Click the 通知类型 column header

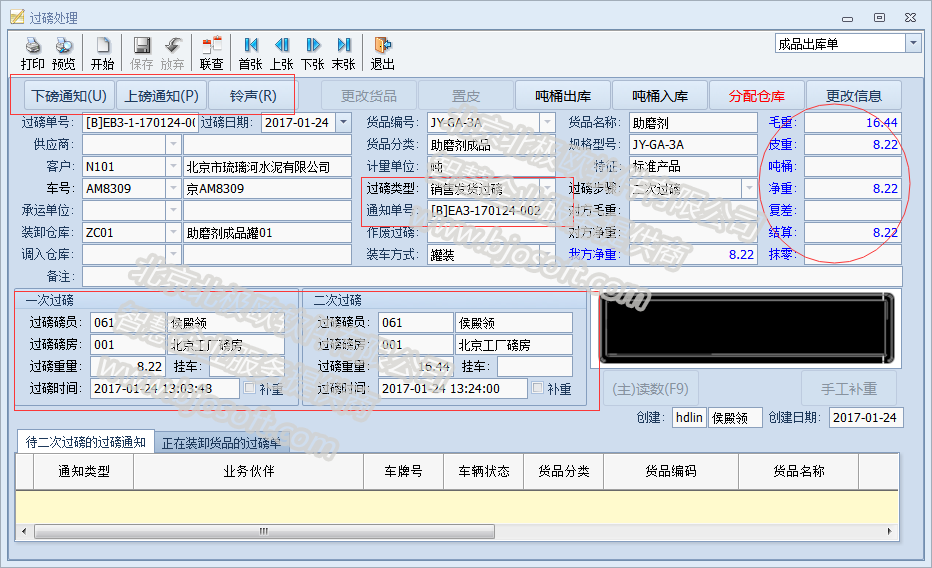pyautogui.click(x=84, y=471)
